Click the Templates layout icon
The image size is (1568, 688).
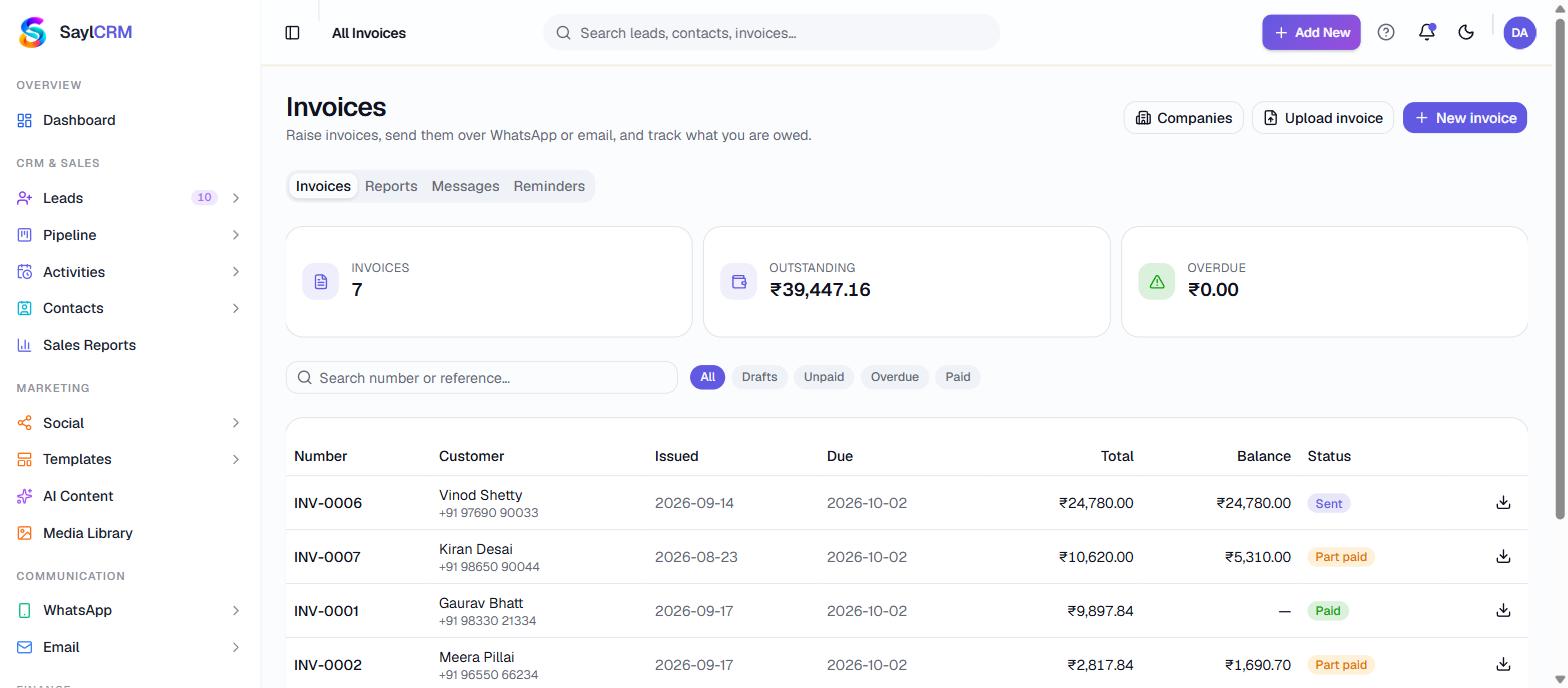[24, 459]
